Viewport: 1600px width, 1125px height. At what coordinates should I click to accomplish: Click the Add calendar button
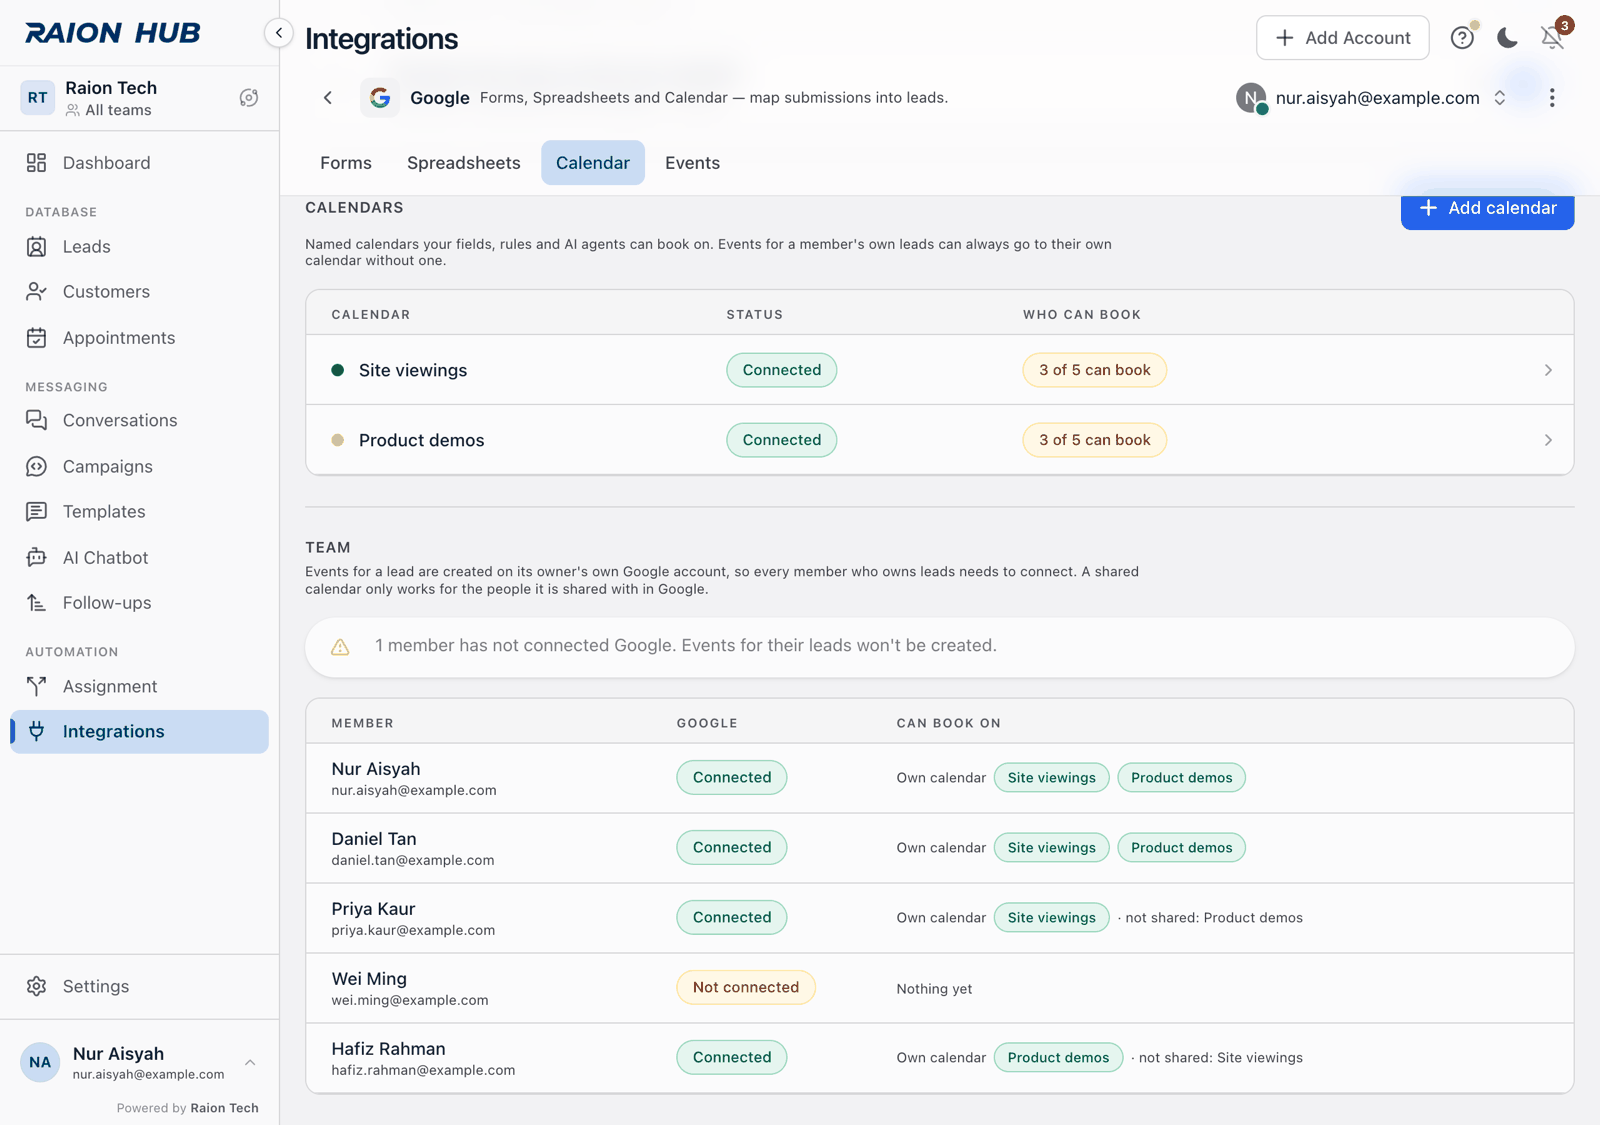coord(1487,208)
